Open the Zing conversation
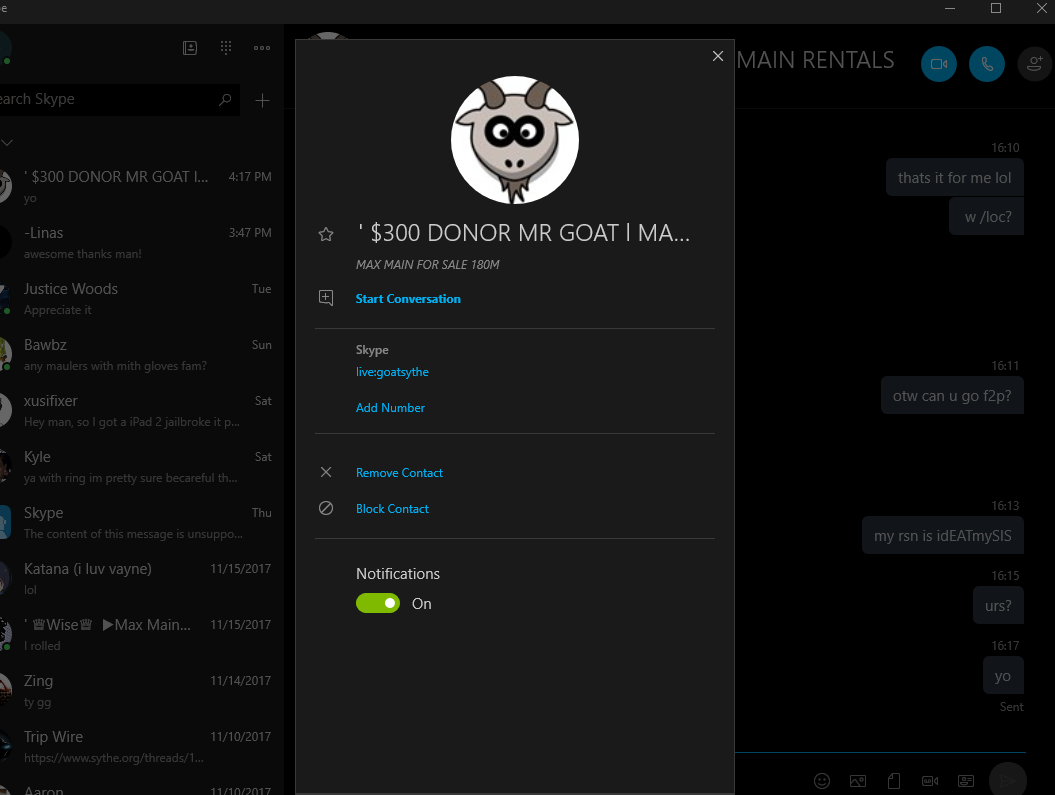This screenshot has height=795, width=1055. (x=140, y=691)
